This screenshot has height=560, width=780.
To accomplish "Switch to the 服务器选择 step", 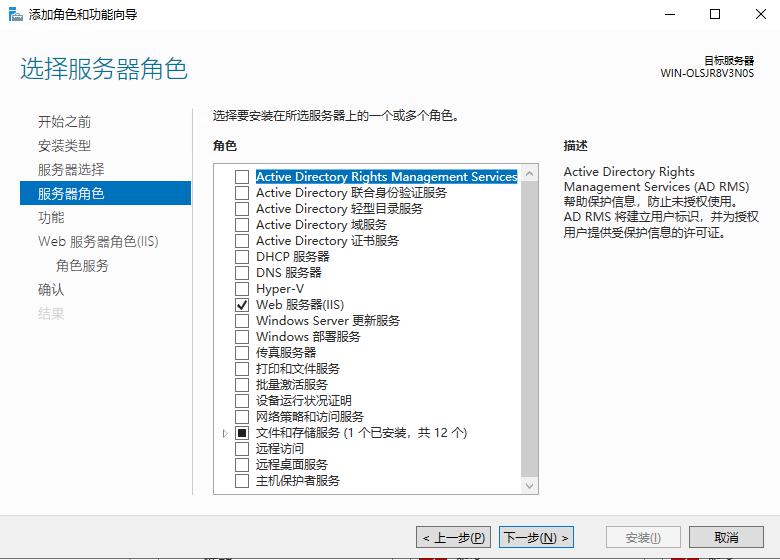I will (70, 170).
